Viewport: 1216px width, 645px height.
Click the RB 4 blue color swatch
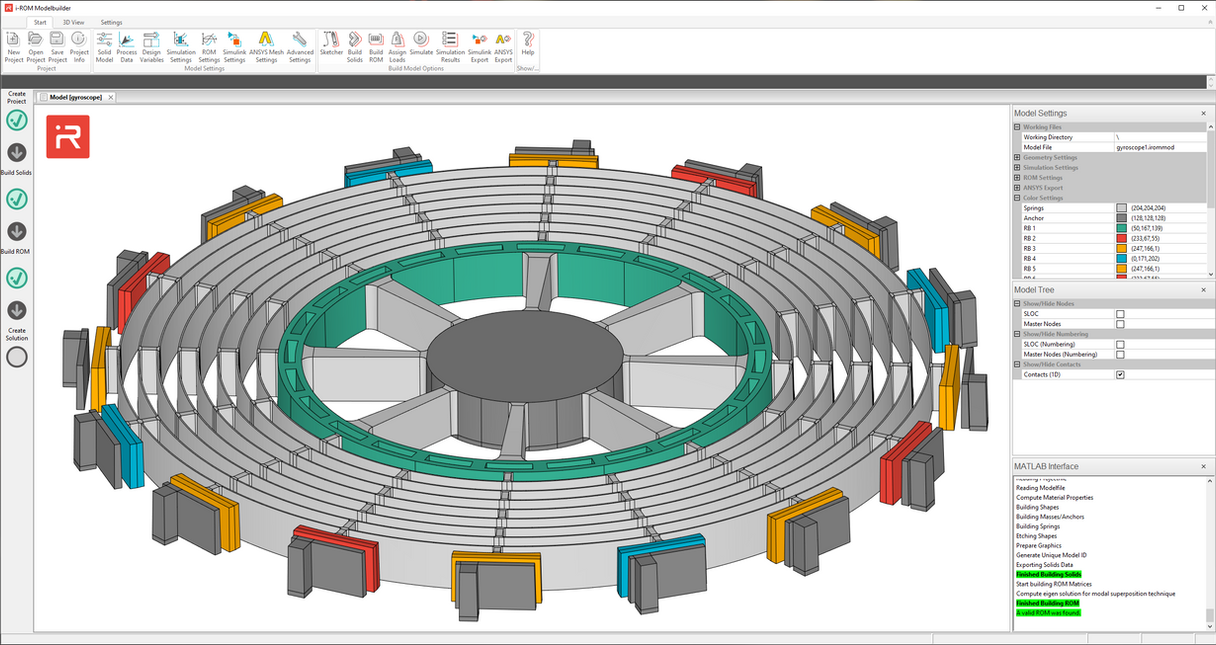tap(1121, 259)
